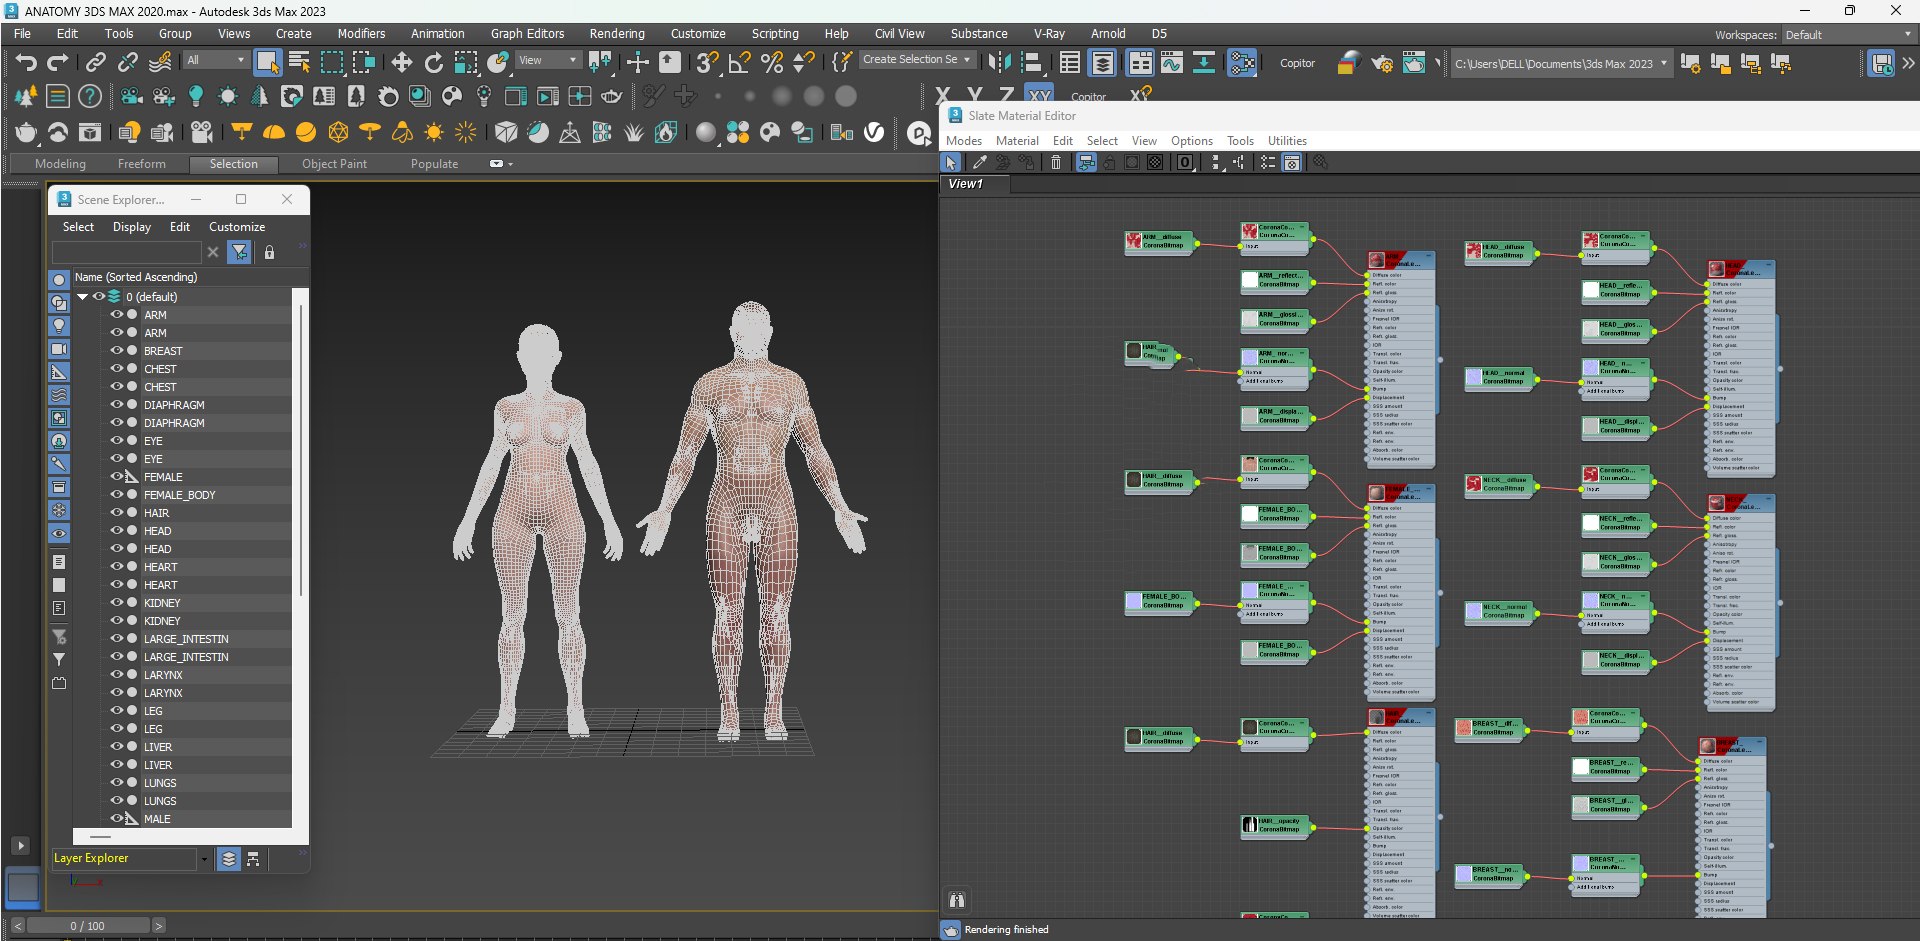Click the lock icon in Scene Explorer
The image size is (1920, 941).
click(269, 253)
